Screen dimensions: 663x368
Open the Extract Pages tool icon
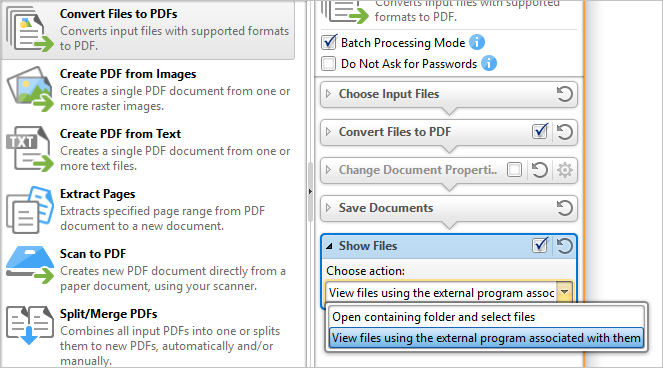(30, 210)
